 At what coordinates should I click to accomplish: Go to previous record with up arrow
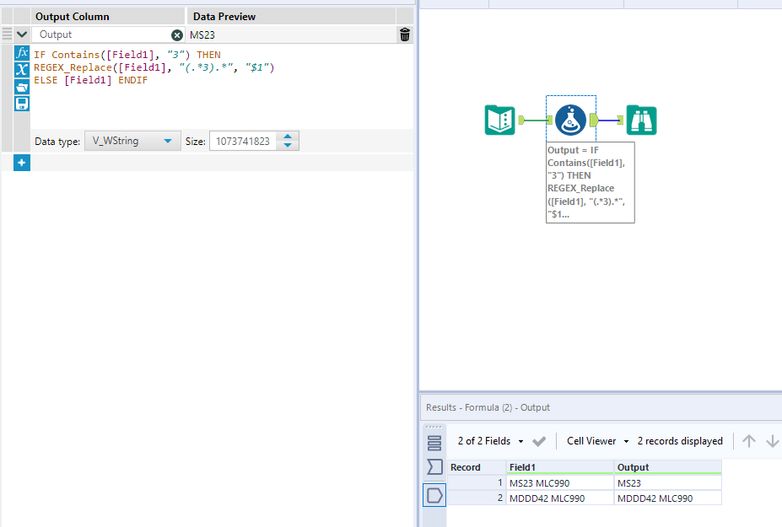[x=749, y=441]
